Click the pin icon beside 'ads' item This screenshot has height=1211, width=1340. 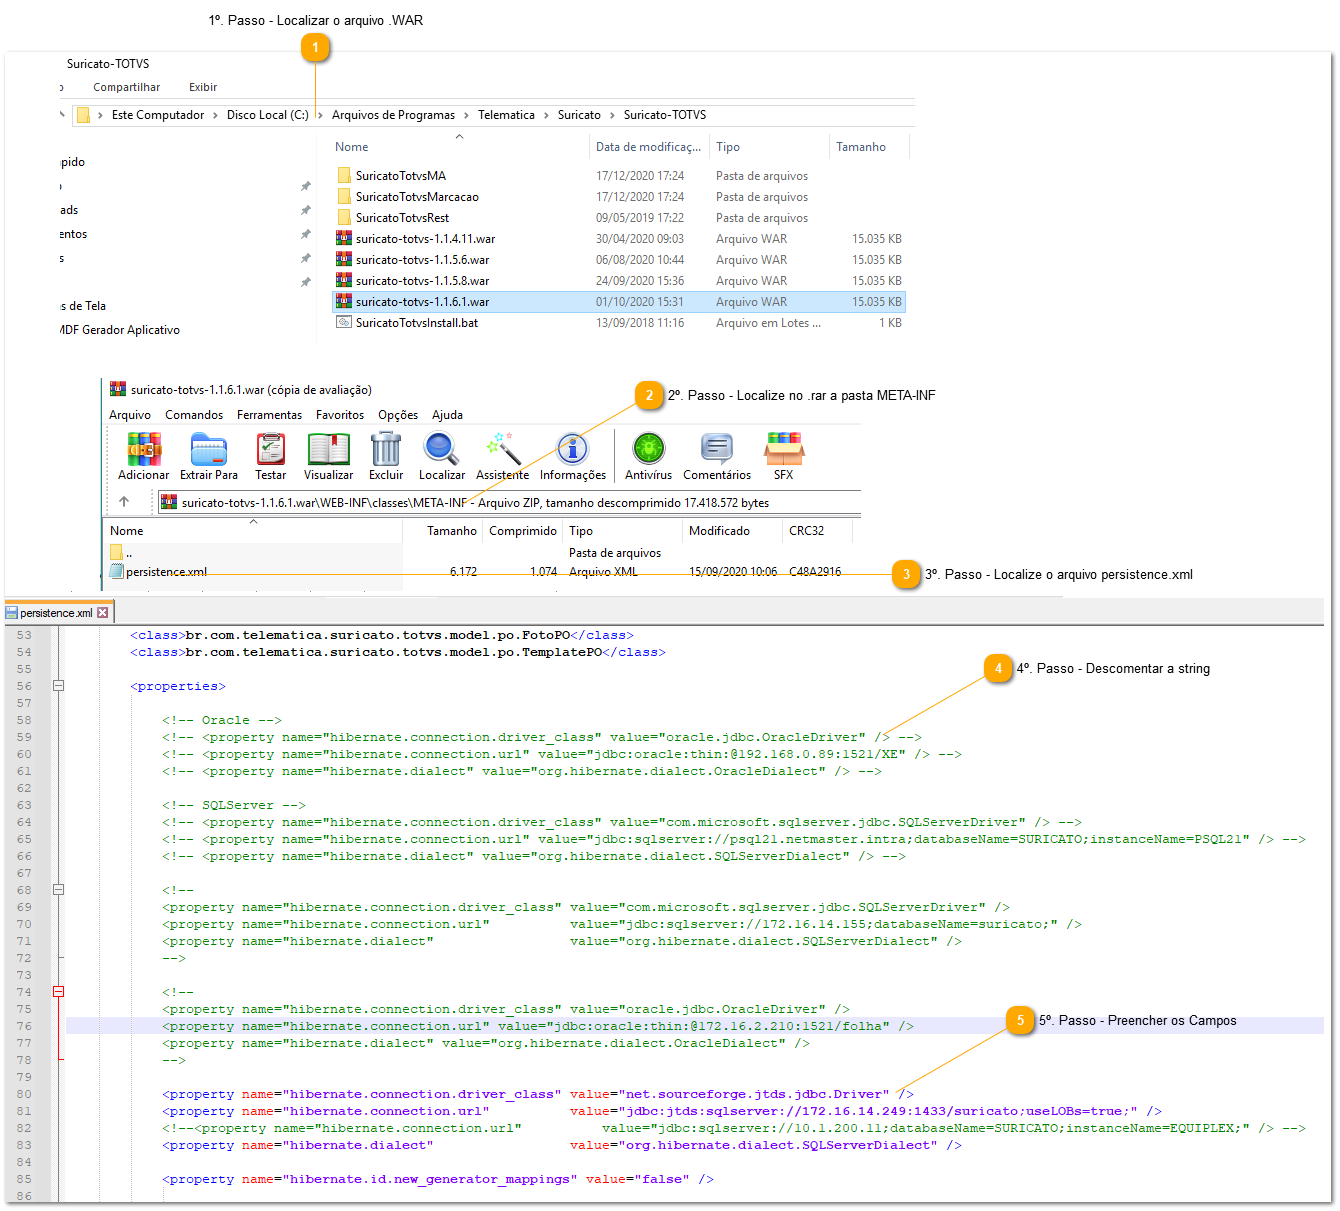point(306,210)
